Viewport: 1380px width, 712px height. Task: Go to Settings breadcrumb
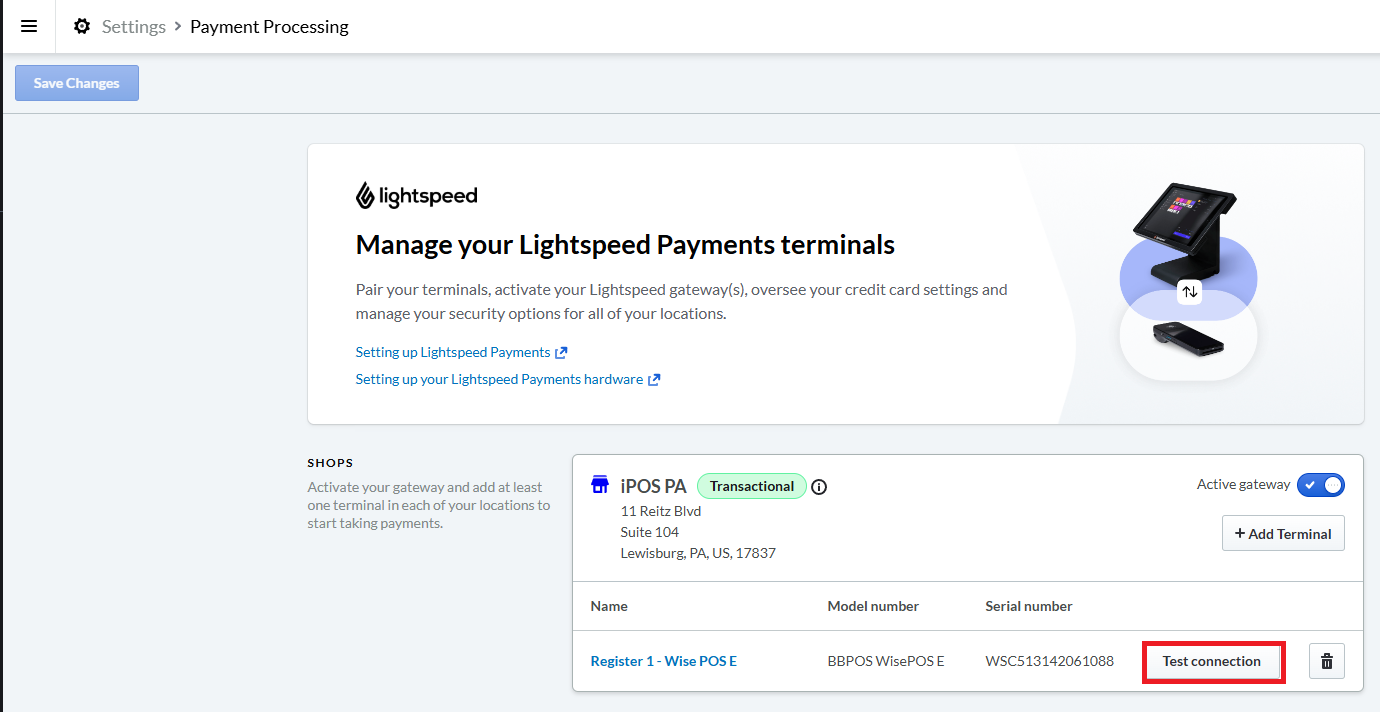[x=134, y=26]
